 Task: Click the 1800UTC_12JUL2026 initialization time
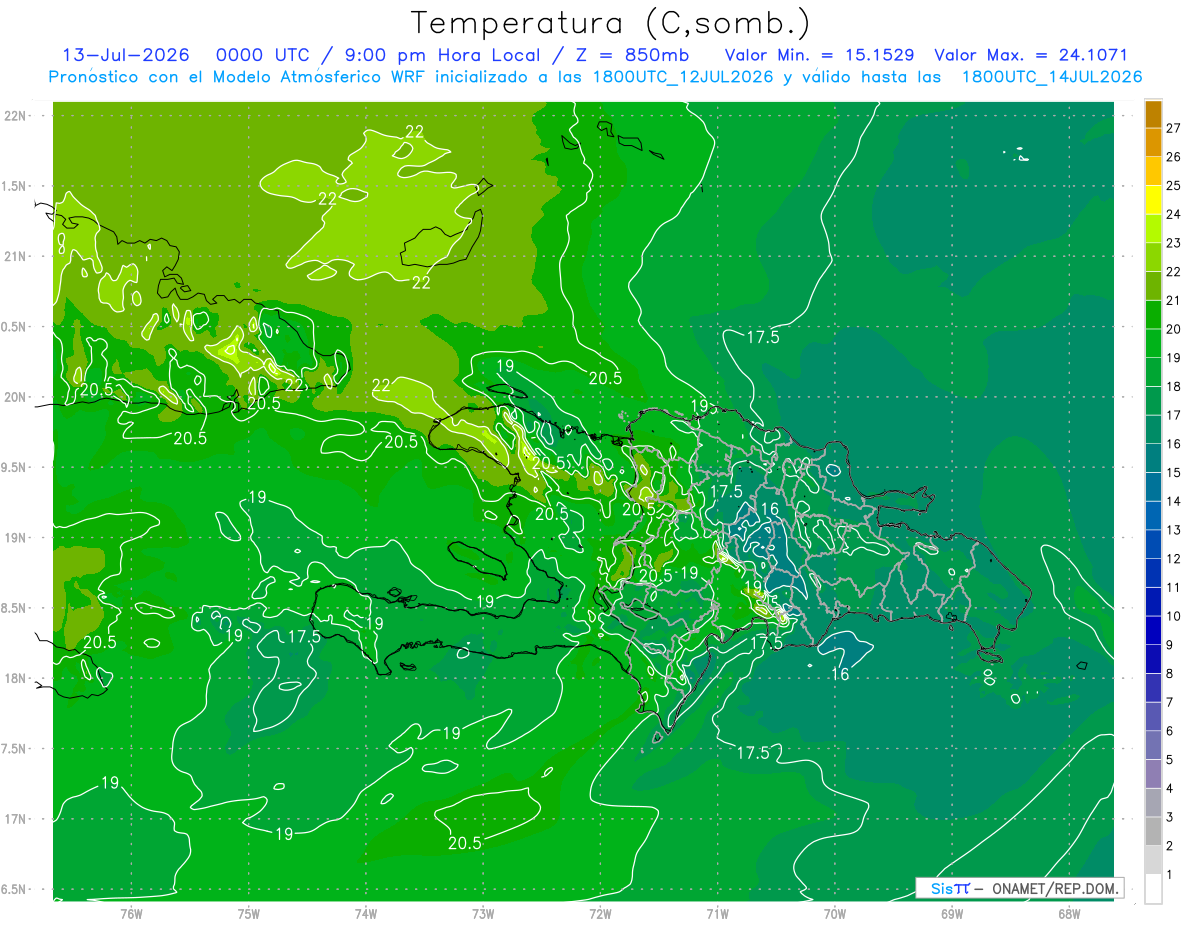point(683,77)
